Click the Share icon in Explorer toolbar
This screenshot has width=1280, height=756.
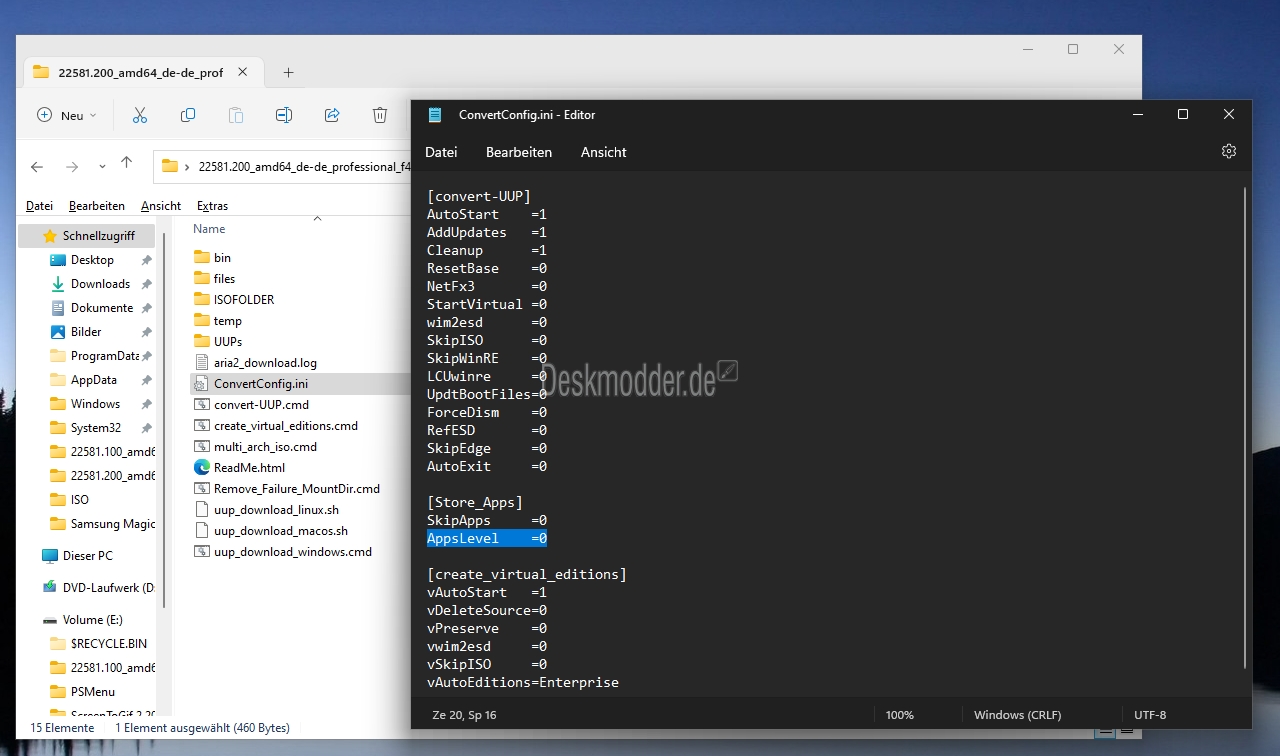pyautogui.click(x=332, y=115)
